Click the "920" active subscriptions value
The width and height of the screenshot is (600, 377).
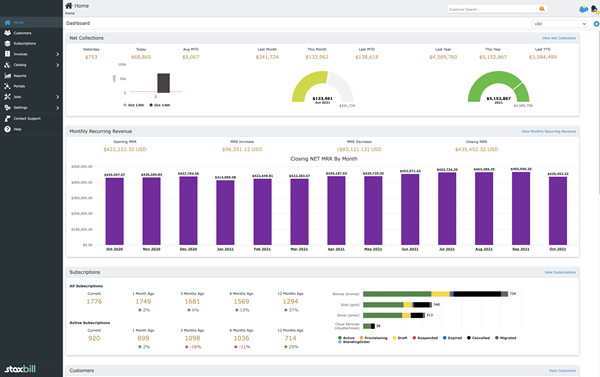(94, 338)
